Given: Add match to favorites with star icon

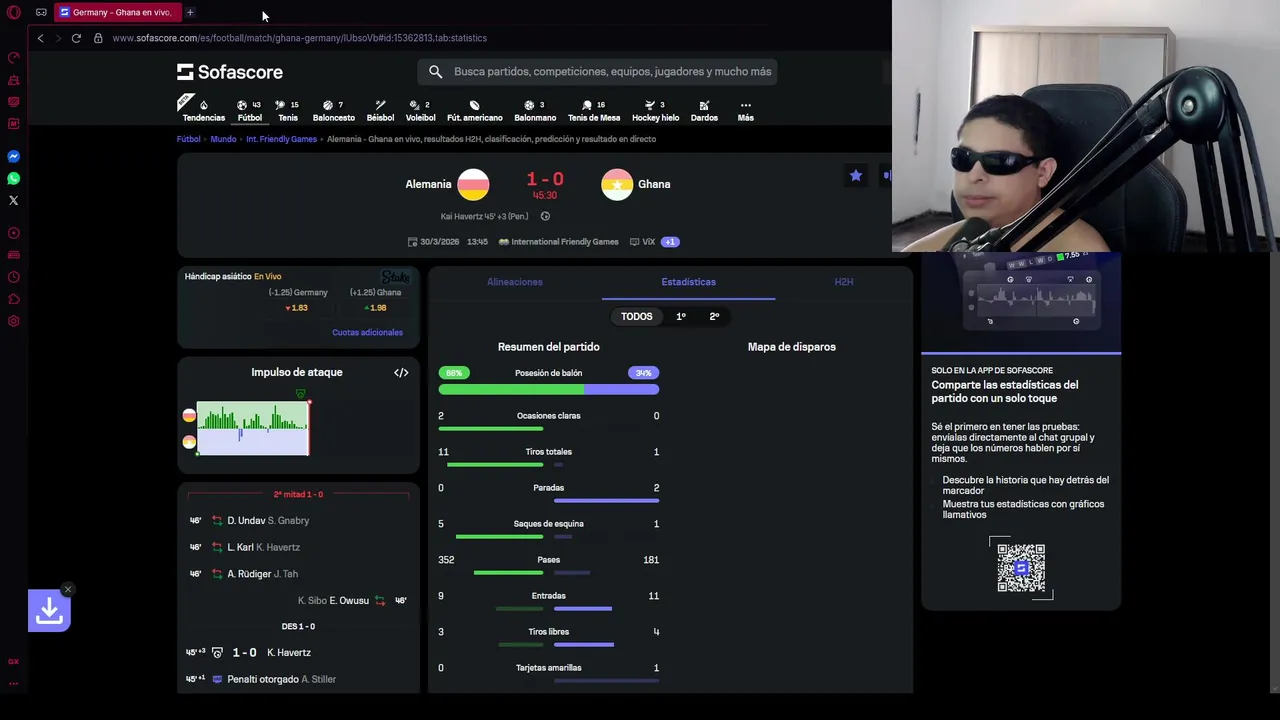Looking at the screenshot, I should 856,176.
